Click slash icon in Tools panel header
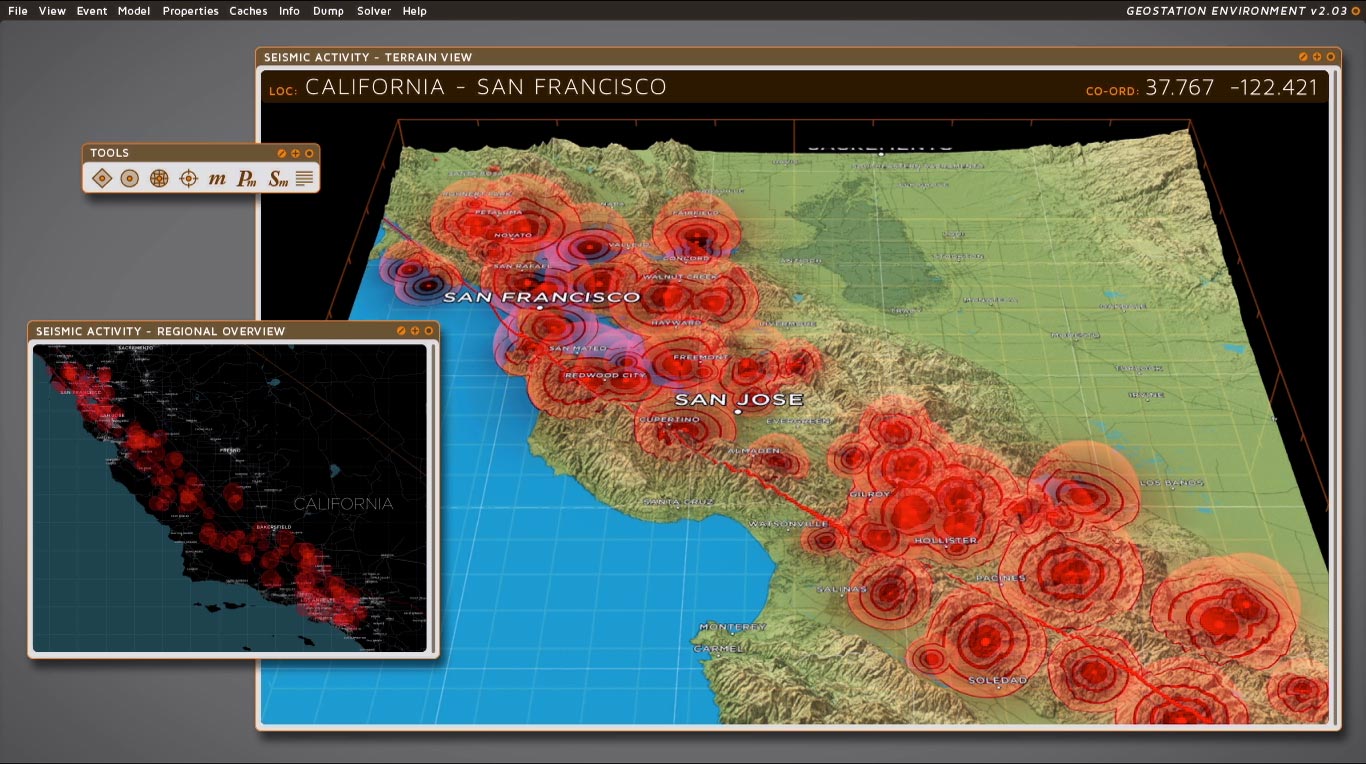 [282, 153]
